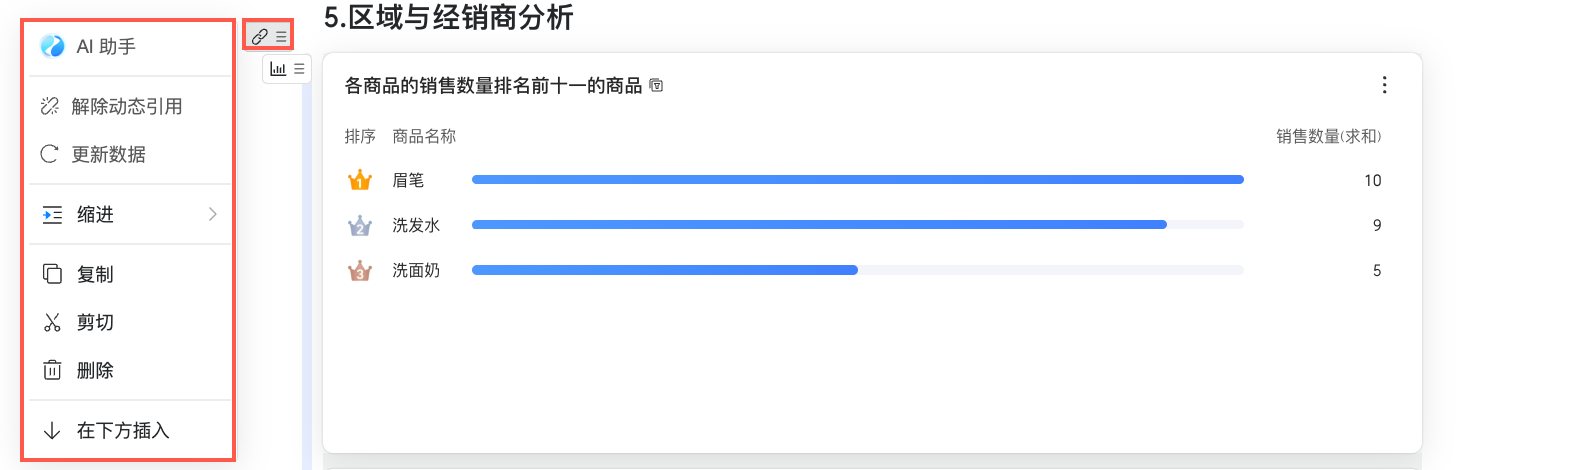The height and width of the screenshot is (470, 1584).
Task: Expand the 缩进 indent submenu arrow
Action: (212, 214)
